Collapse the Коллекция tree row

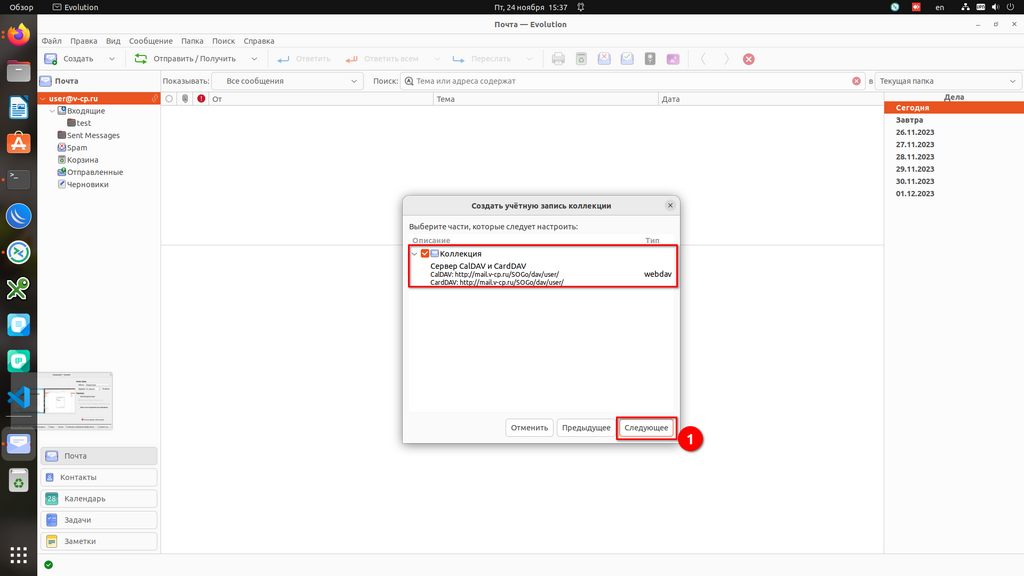415,254
